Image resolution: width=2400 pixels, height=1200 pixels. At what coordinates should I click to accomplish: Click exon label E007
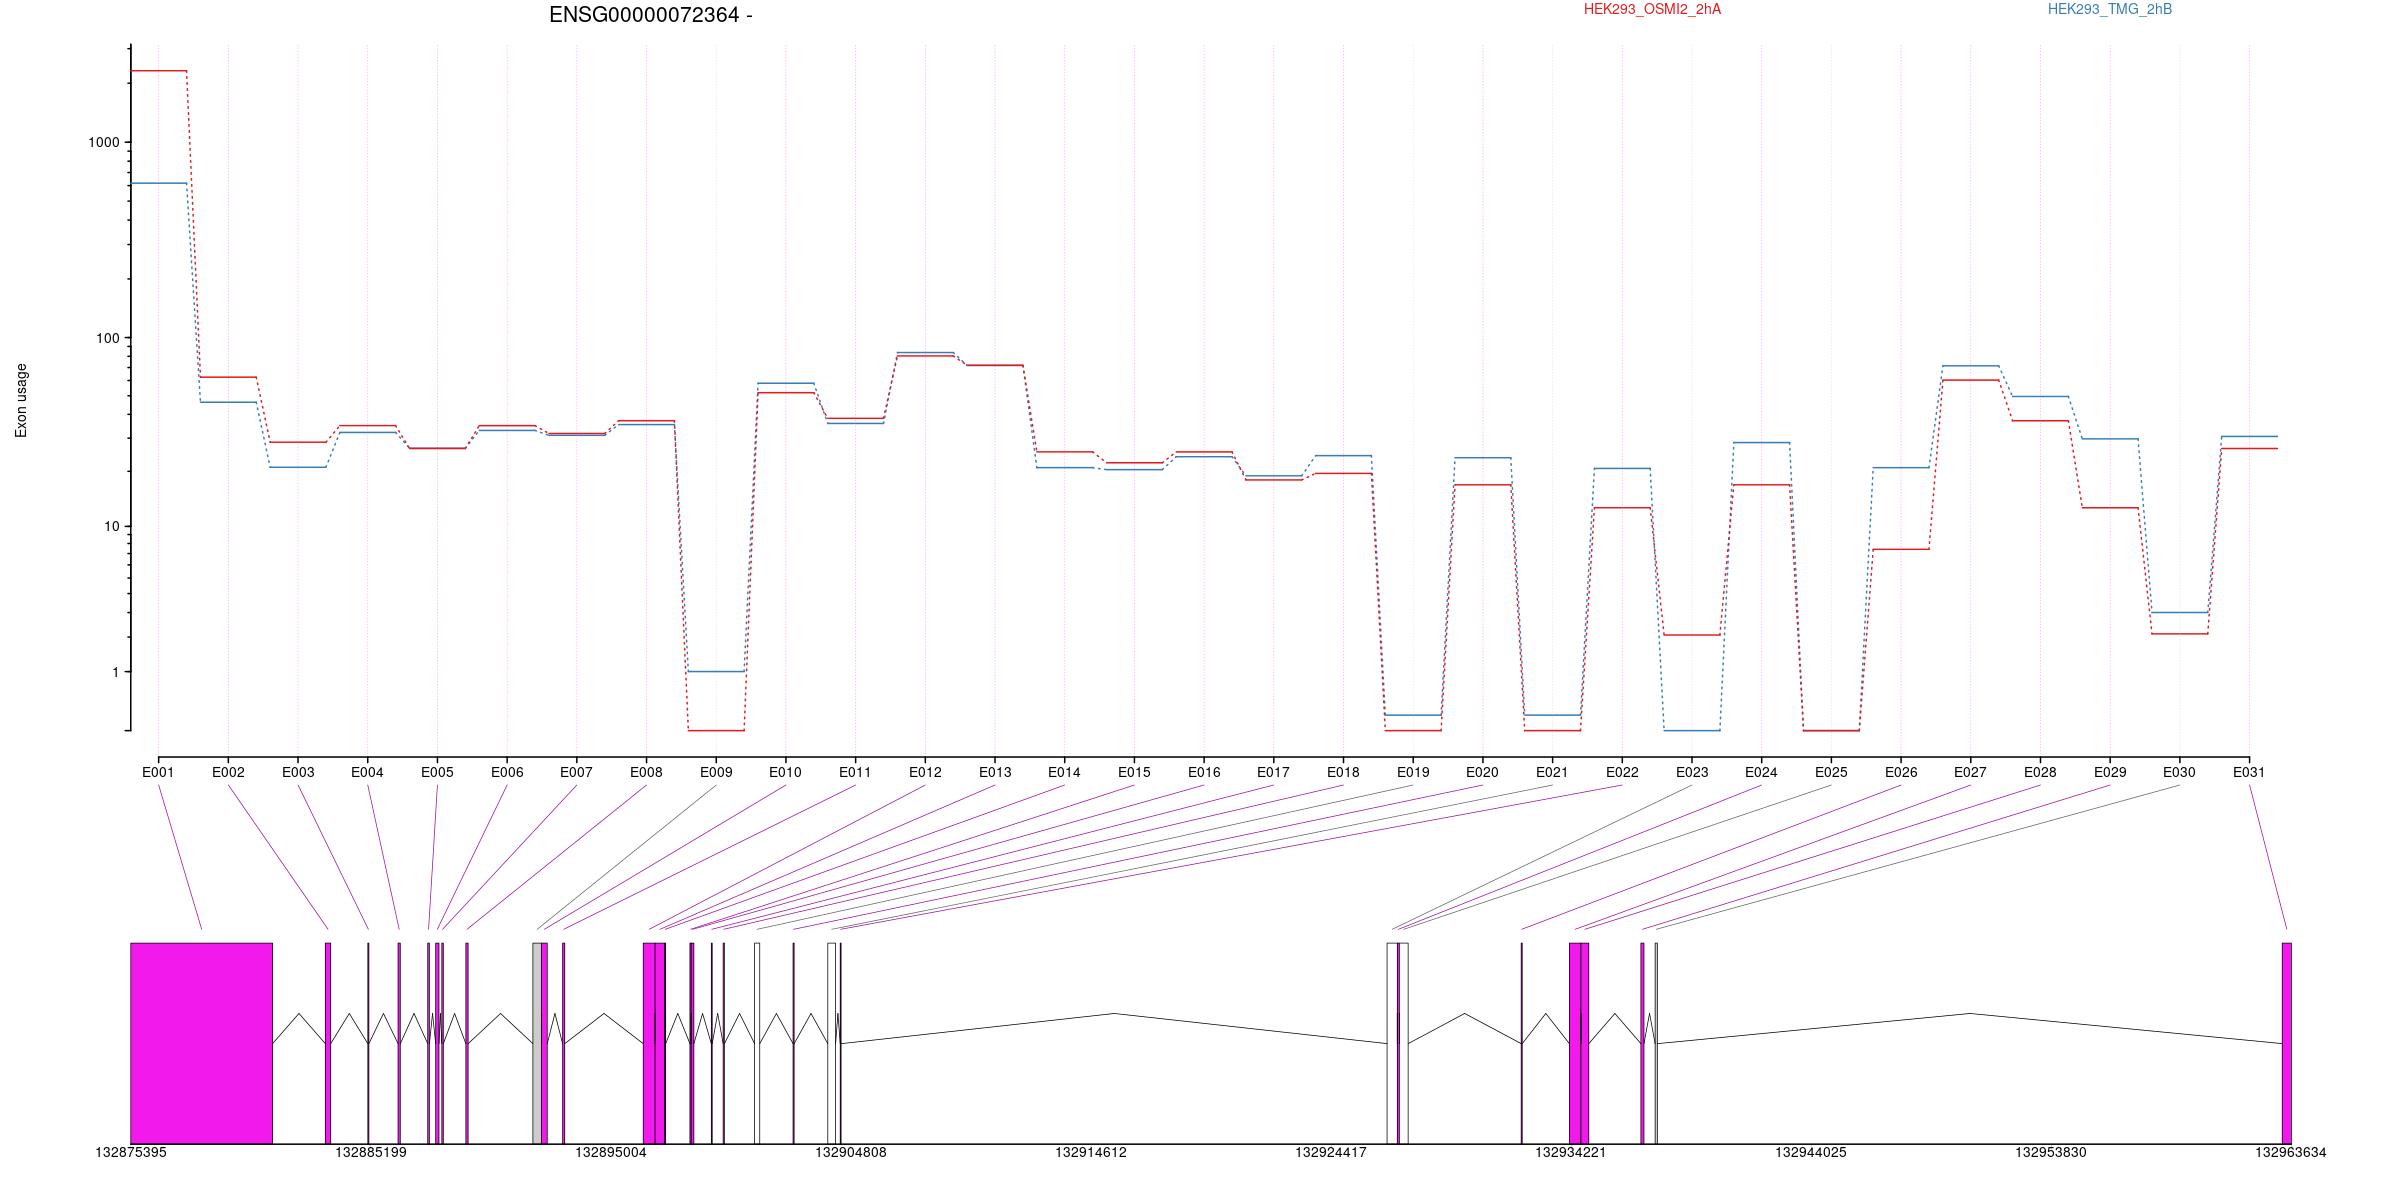(x=576, y=772)
